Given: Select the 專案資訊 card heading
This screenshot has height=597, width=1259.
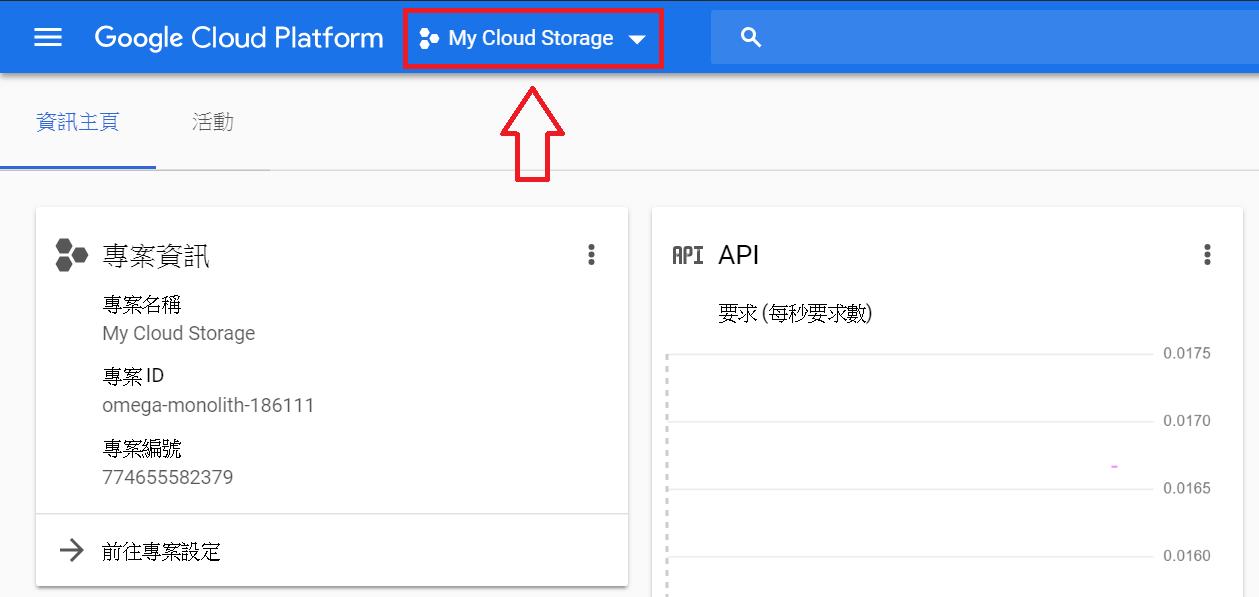Looking at the screenshot, I should [x=156, y=256].
